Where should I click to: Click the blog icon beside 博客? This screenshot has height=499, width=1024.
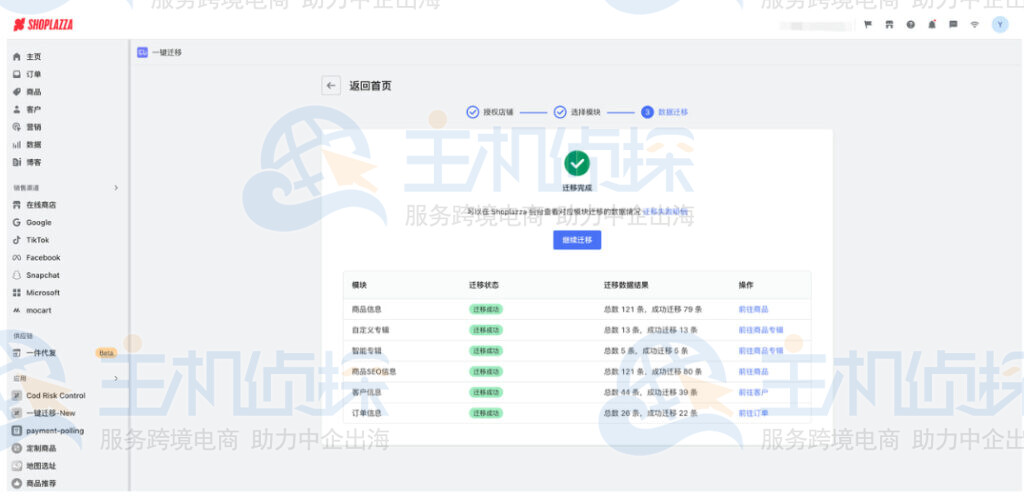click(x=17, y=162)
